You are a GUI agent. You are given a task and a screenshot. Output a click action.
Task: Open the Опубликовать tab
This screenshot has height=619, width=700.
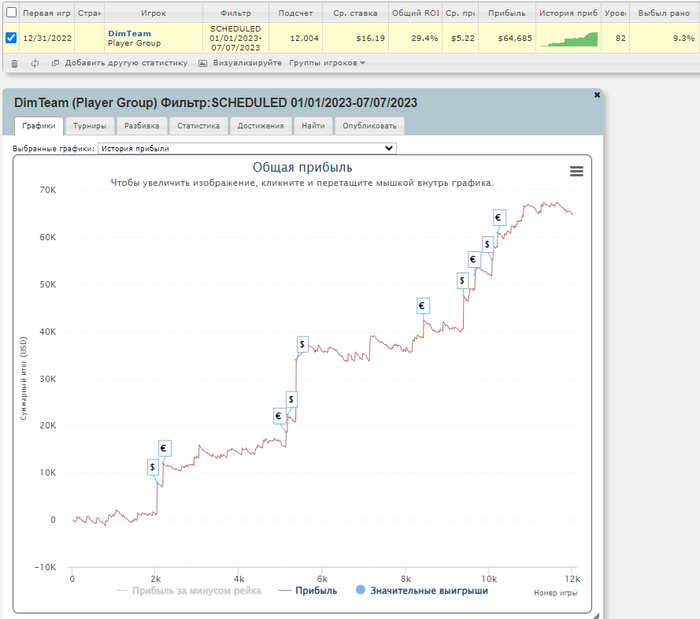(x=369, y=126)
